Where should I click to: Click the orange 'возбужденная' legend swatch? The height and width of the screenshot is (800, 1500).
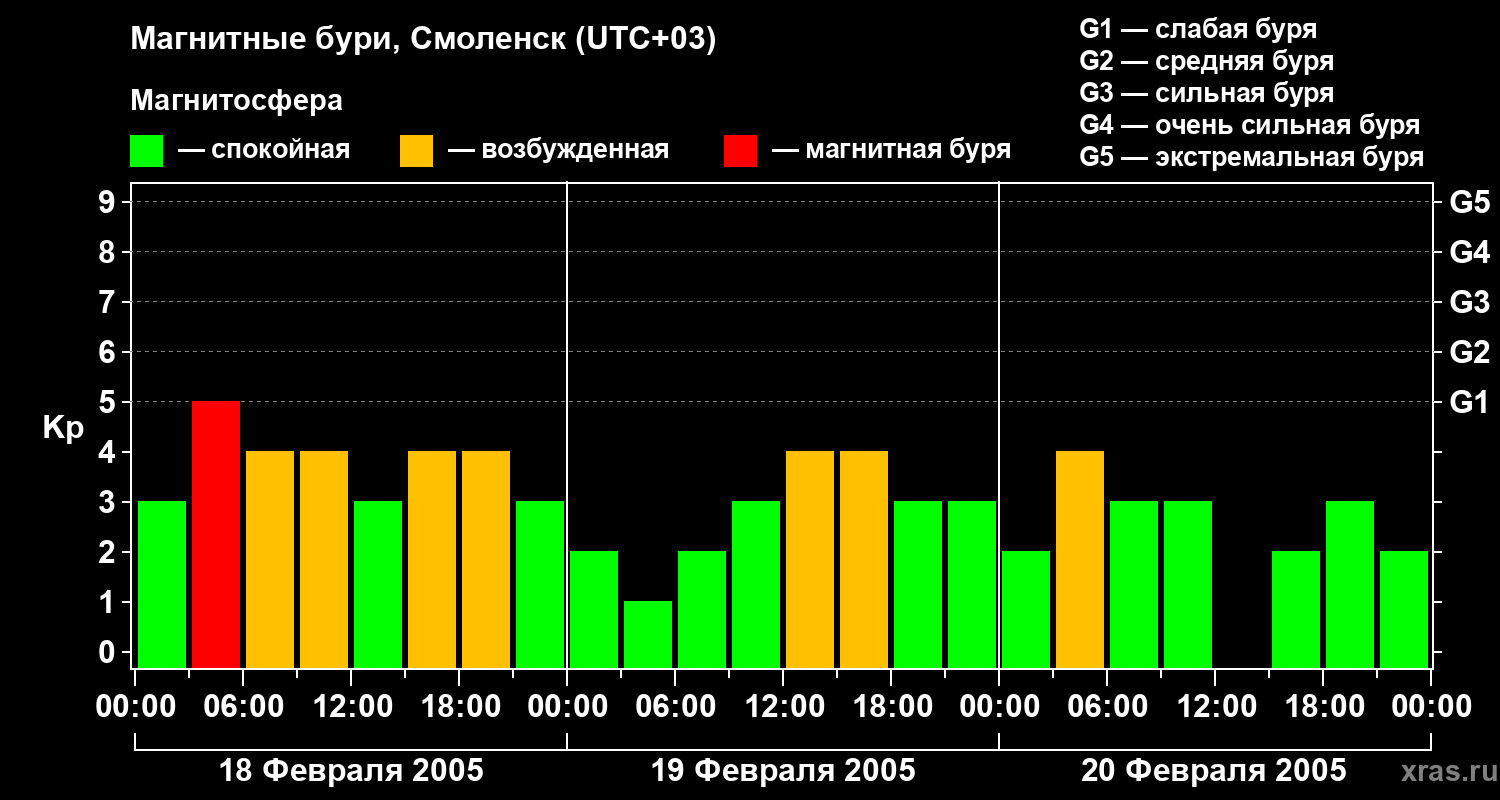tap(416, 151)
